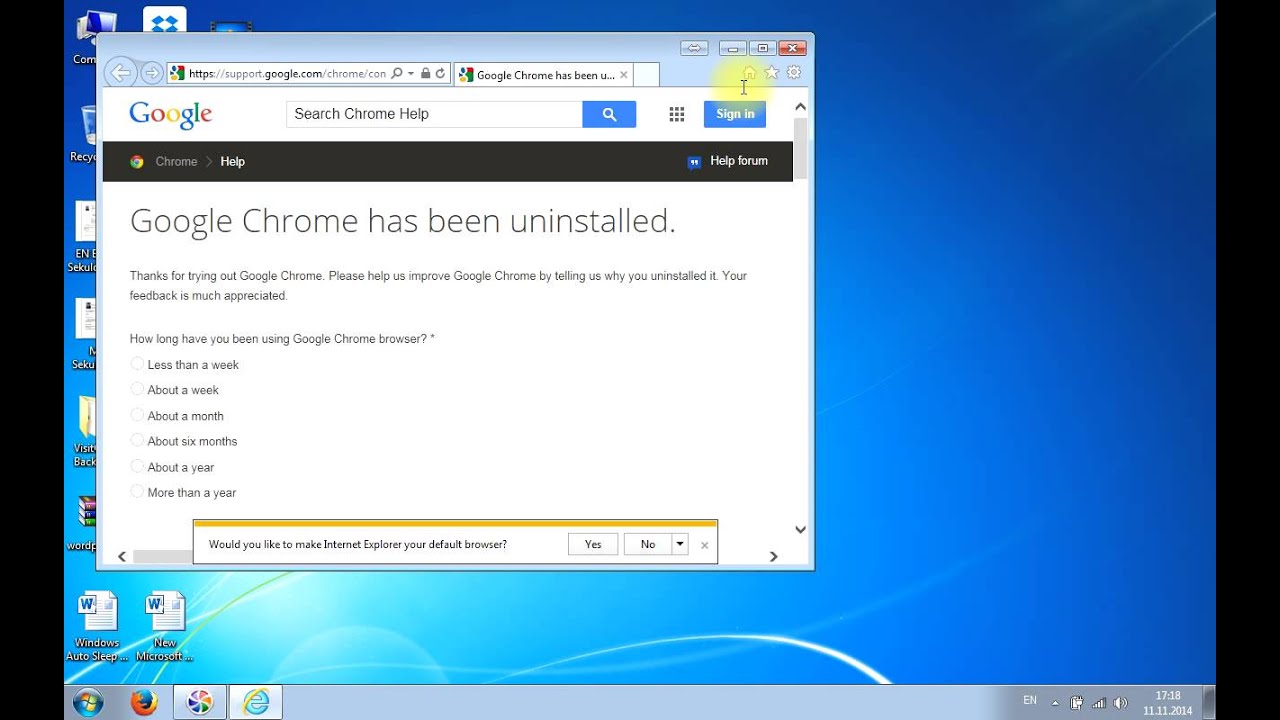This screenshot has height=720, width=1280.
Task: Go back with the IE back arrow
Action: pos(121,73)
